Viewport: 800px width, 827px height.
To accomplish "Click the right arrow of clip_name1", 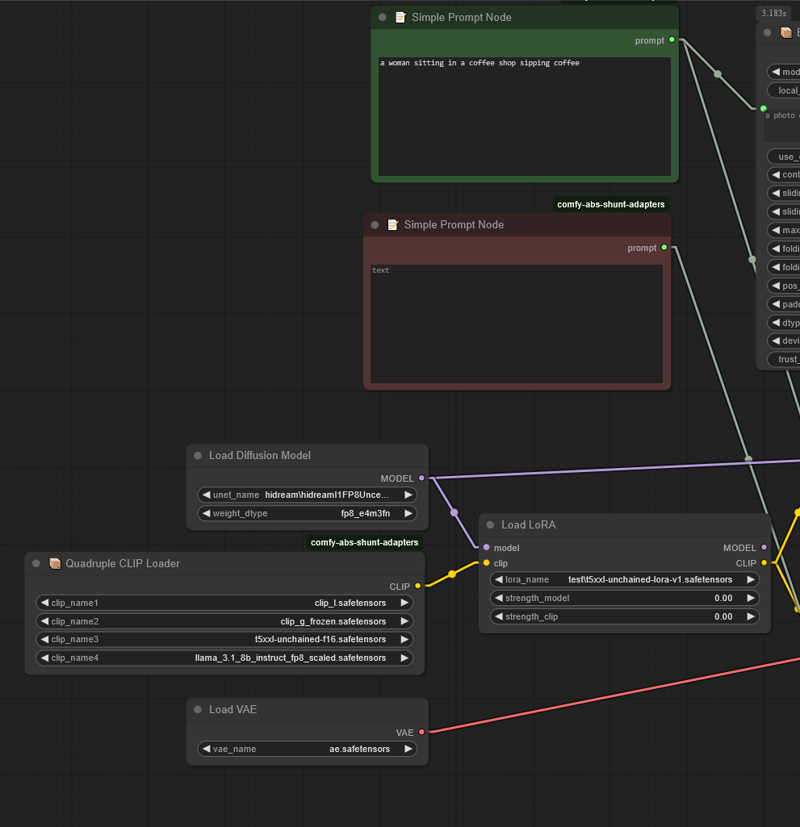I will click(404, 603).
